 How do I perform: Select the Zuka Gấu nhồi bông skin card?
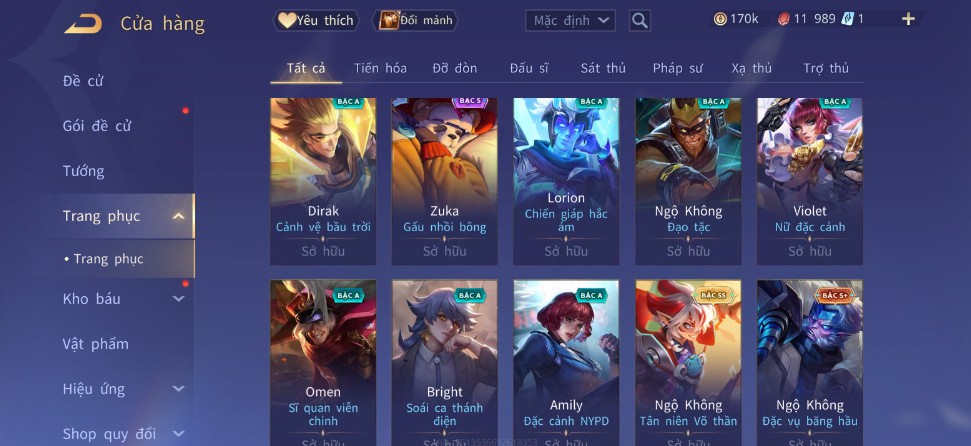point(444,181)
